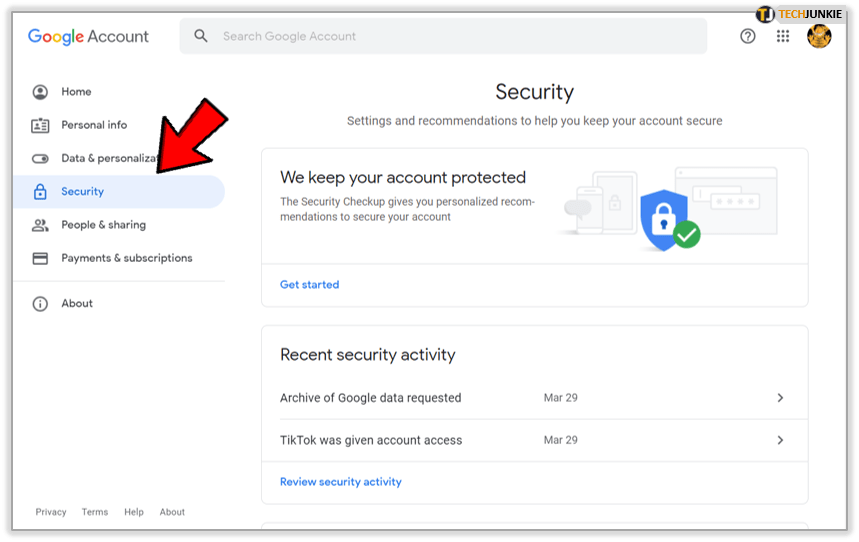Expand Archive of Google data requested chevron
This screenshot has width=859, height=542.
click(x=780, y=398)
